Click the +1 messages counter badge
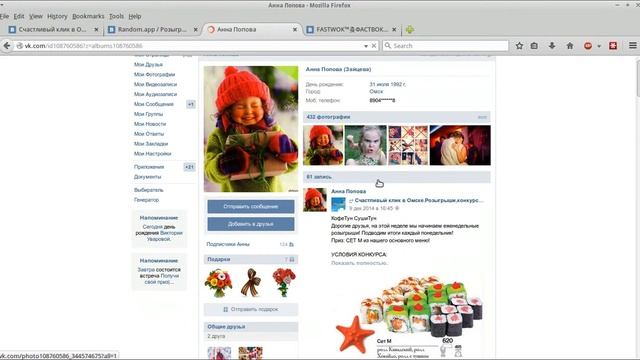640x360 pixels. (x=190, y=104)
